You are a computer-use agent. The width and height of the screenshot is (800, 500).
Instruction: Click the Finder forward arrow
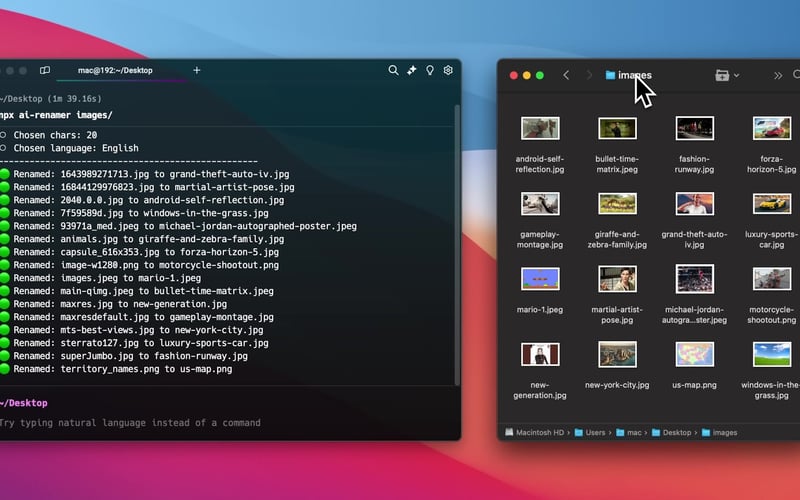[x=589, y=76]
